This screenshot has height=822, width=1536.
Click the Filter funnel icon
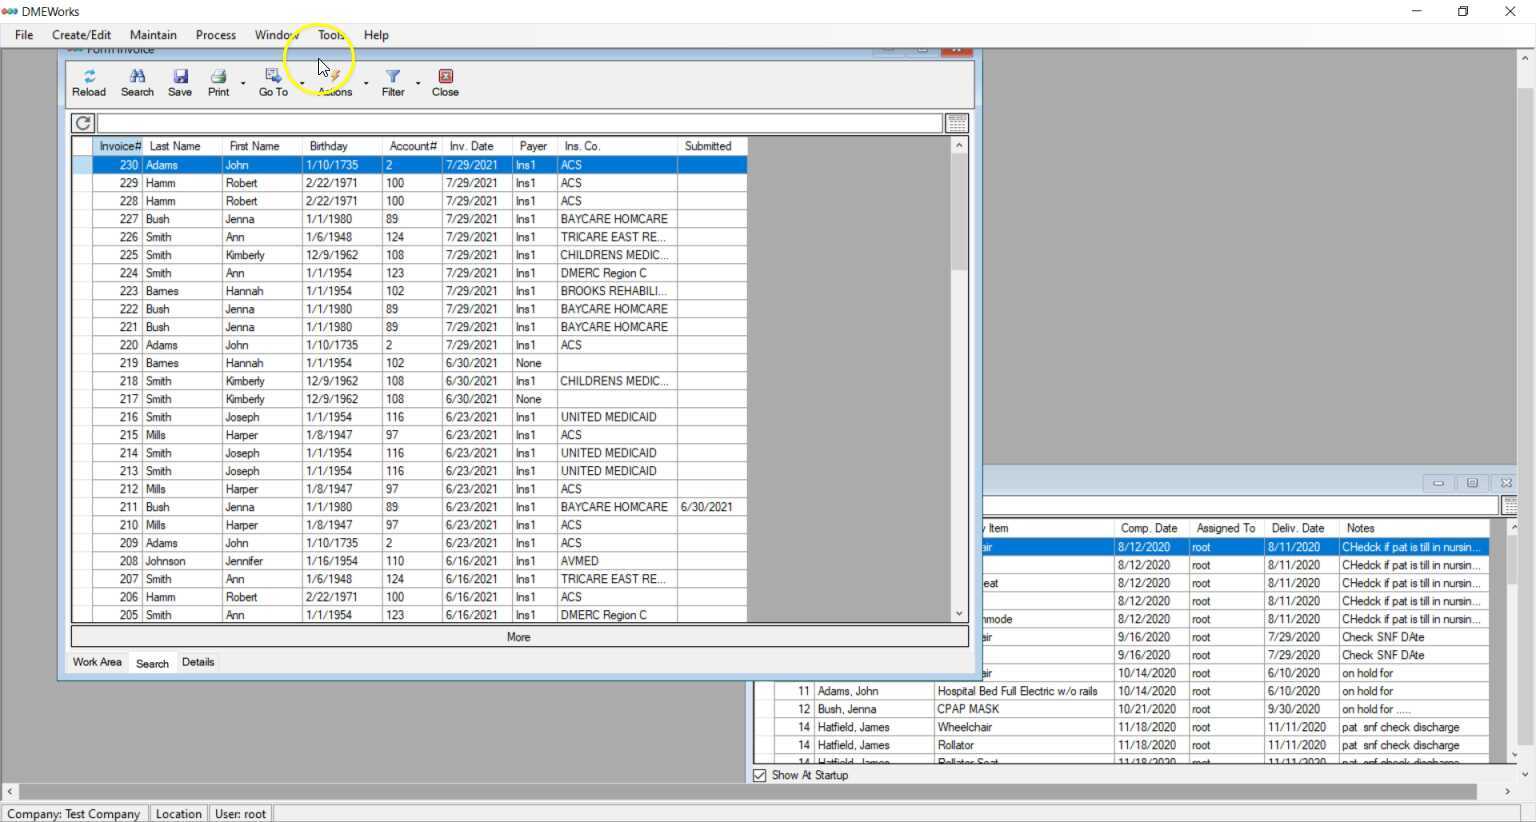pyautogui.click(x=393, y=77)
